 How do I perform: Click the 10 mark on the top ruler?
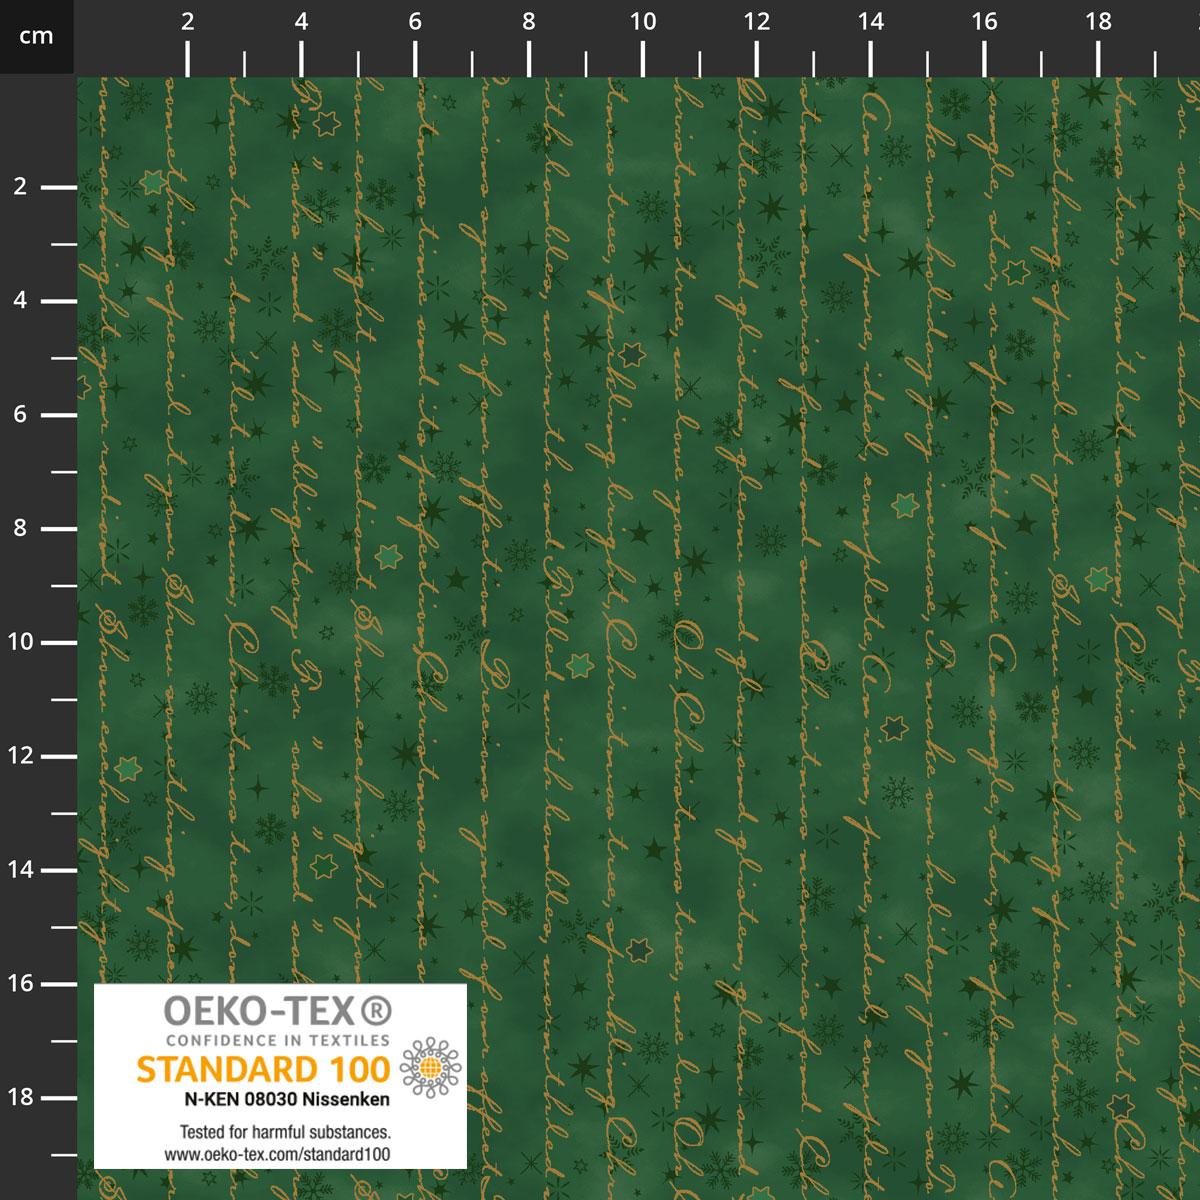642,22
